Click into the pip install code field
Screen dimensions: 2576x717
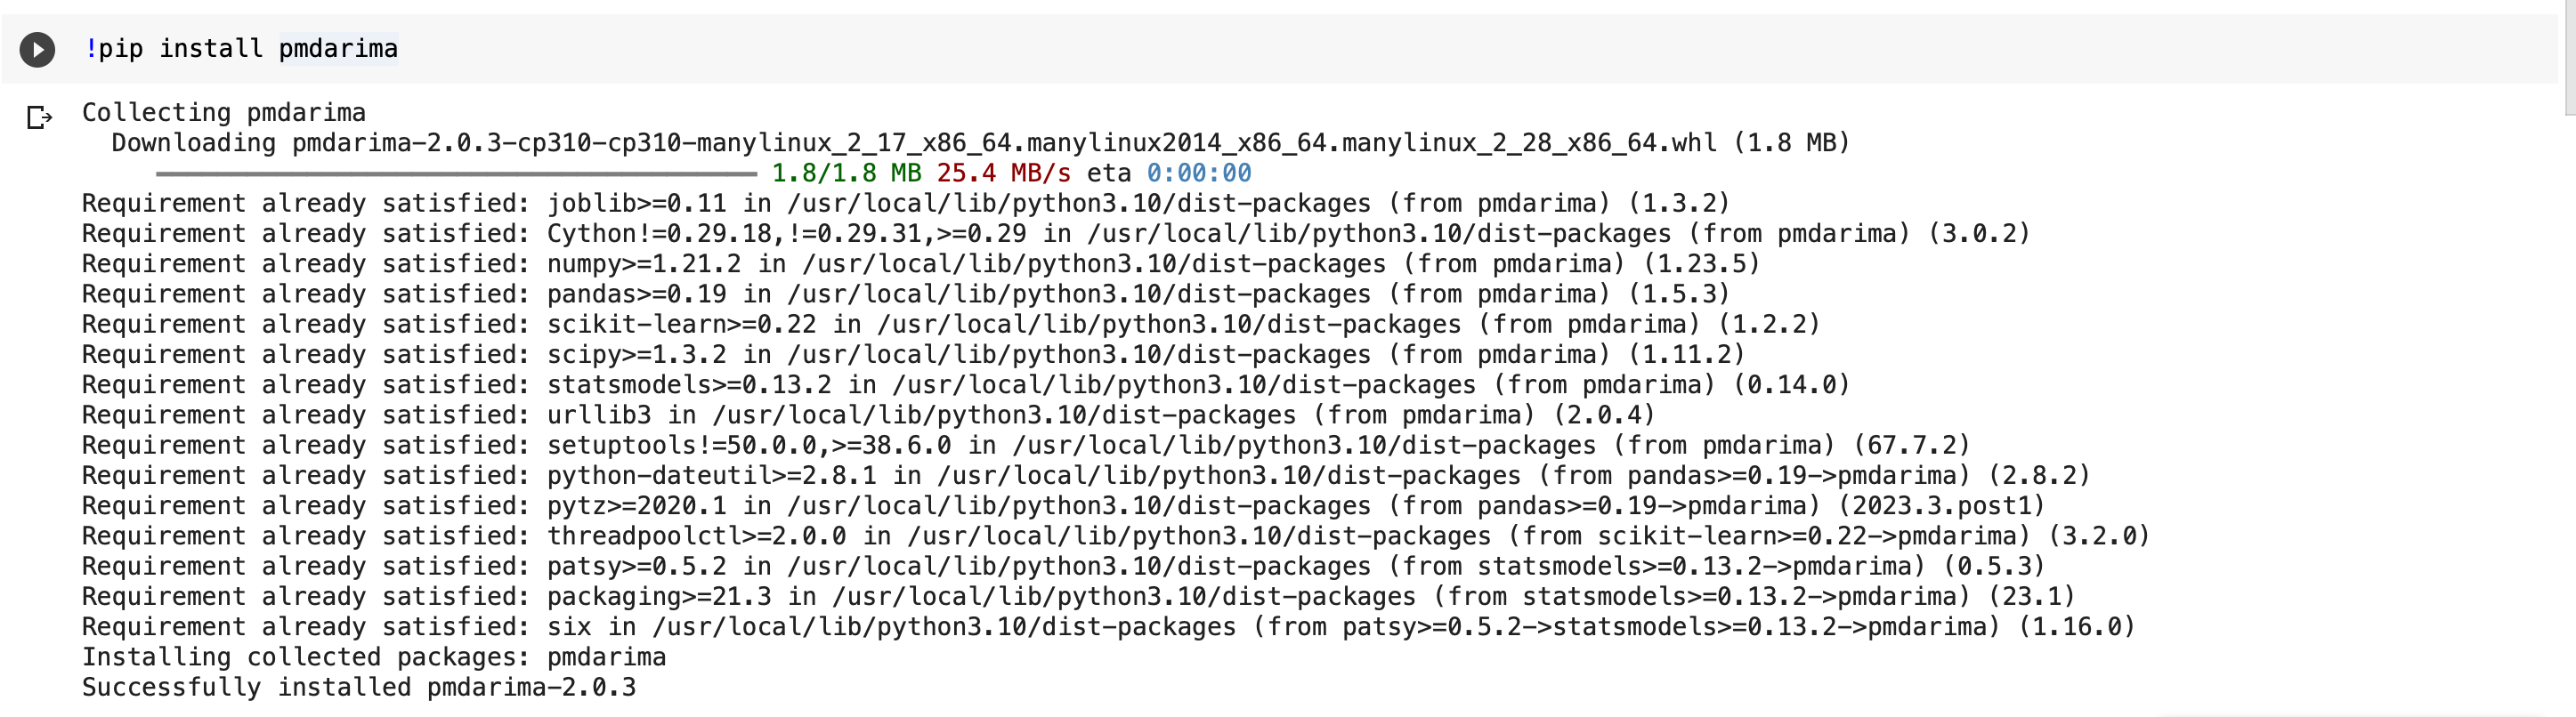point(1200,49)
